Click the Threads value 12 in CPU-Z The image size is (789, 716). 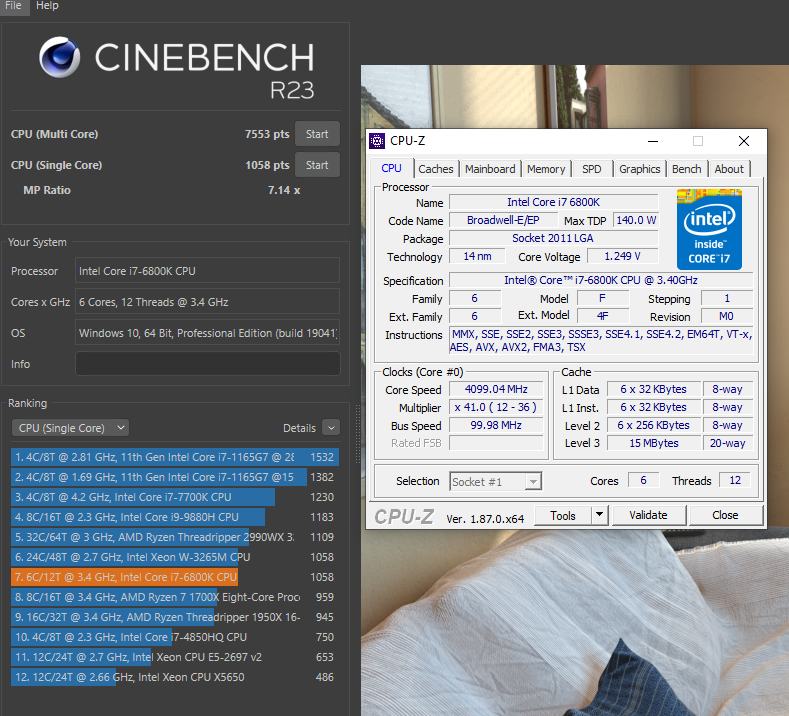[x=735, y=481]
